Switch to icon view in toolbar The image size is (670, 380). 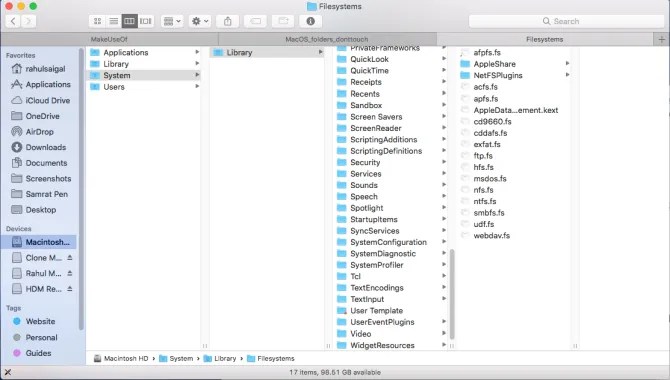(x=97, y=21)
